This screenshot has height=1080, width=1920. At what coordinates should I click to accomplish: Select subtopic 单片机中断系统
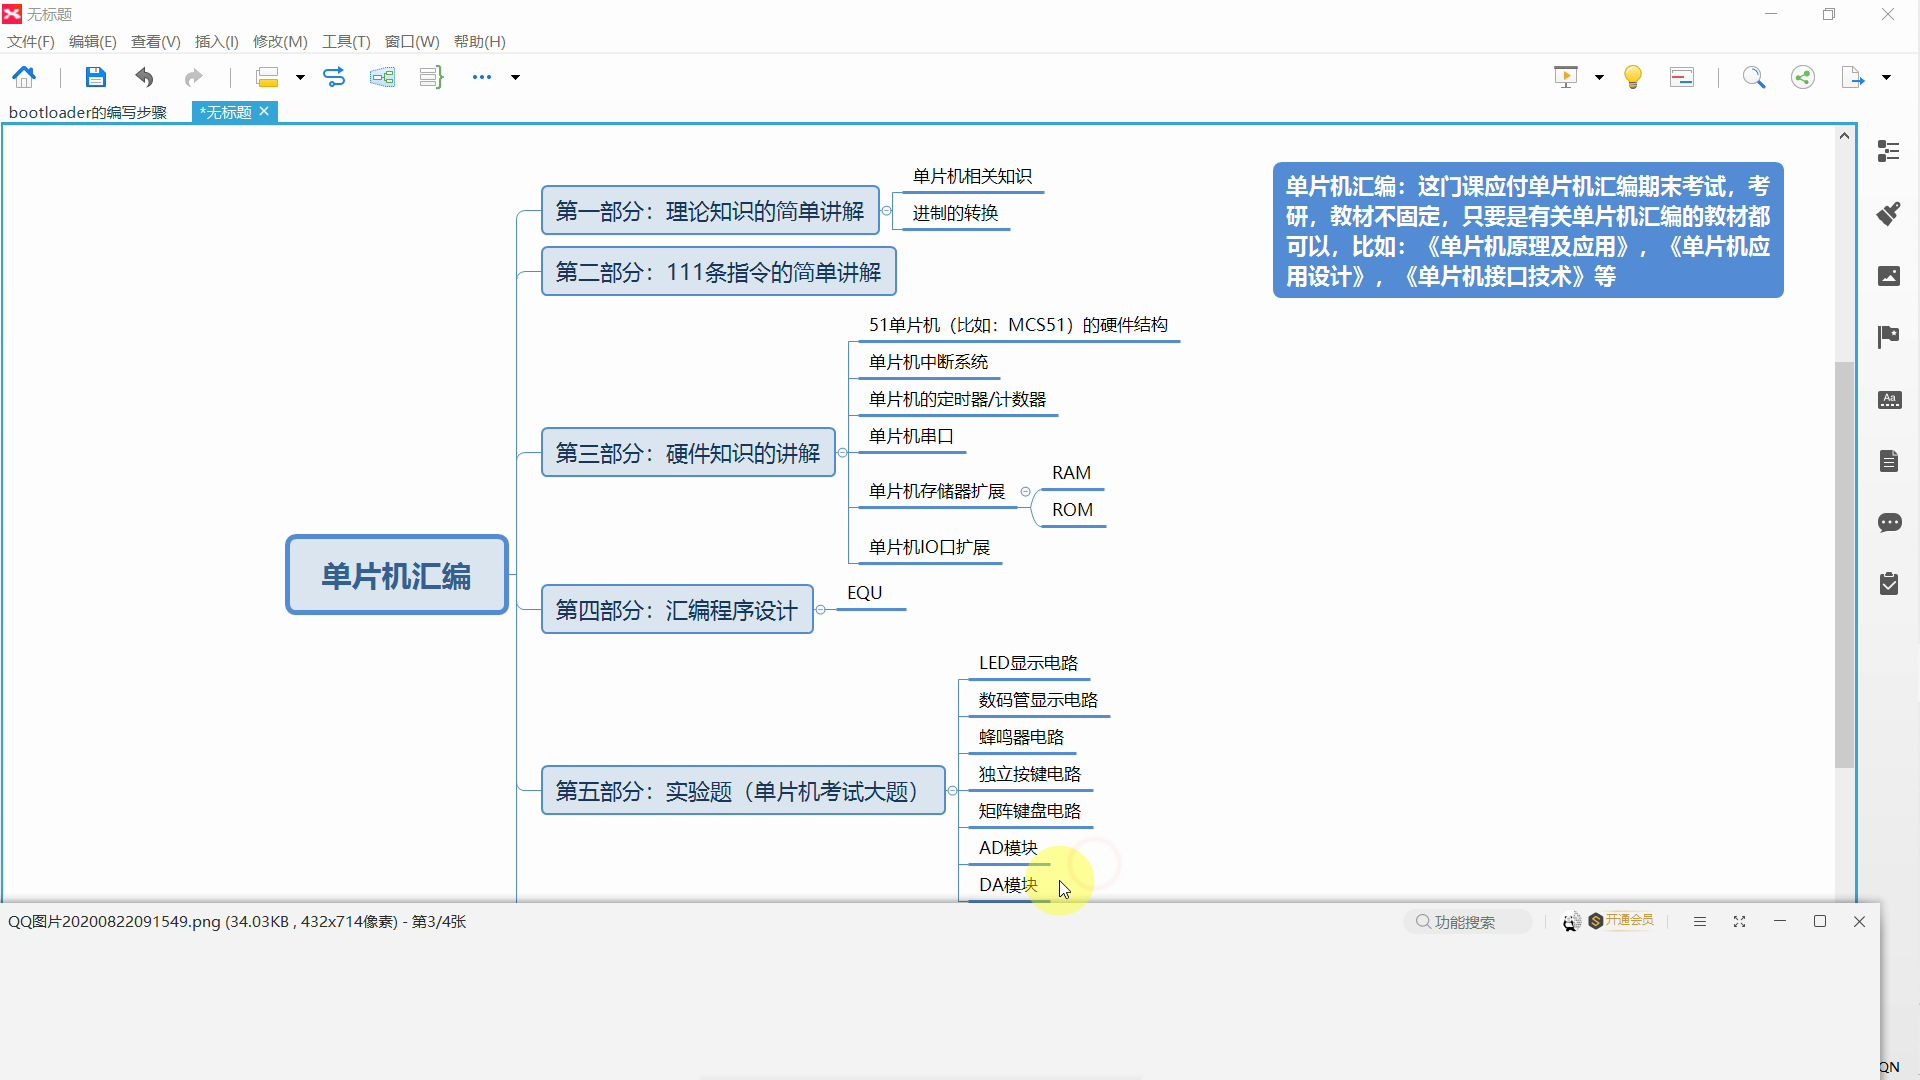tap(928, 362)
